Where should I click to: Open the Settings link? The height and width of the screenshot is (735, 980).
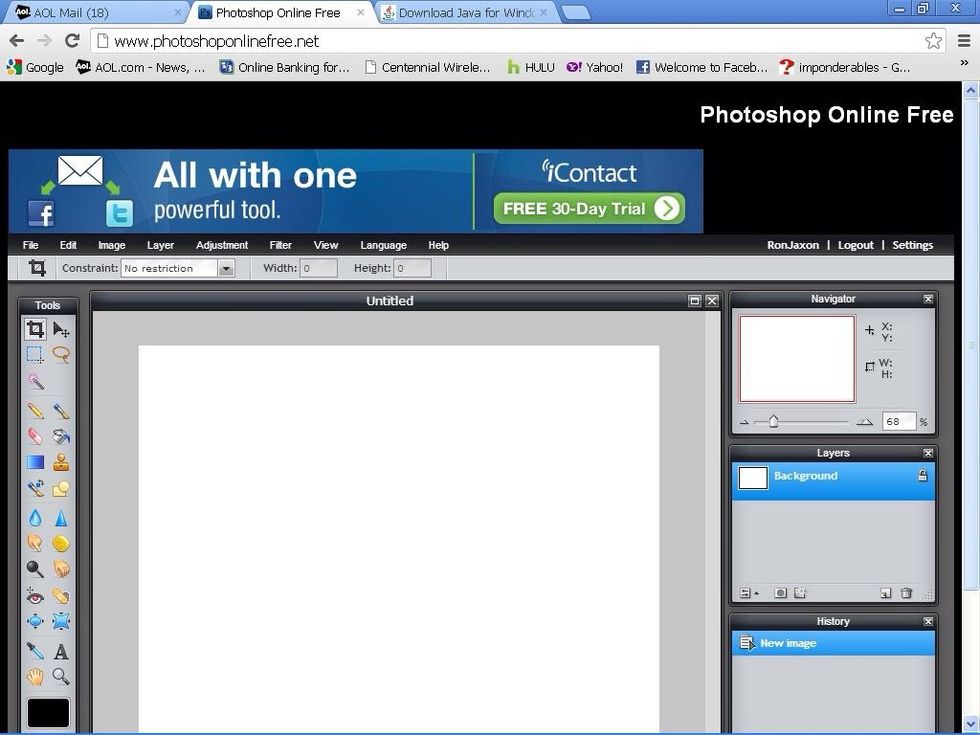pyautogui.click(x=912, y=245)
